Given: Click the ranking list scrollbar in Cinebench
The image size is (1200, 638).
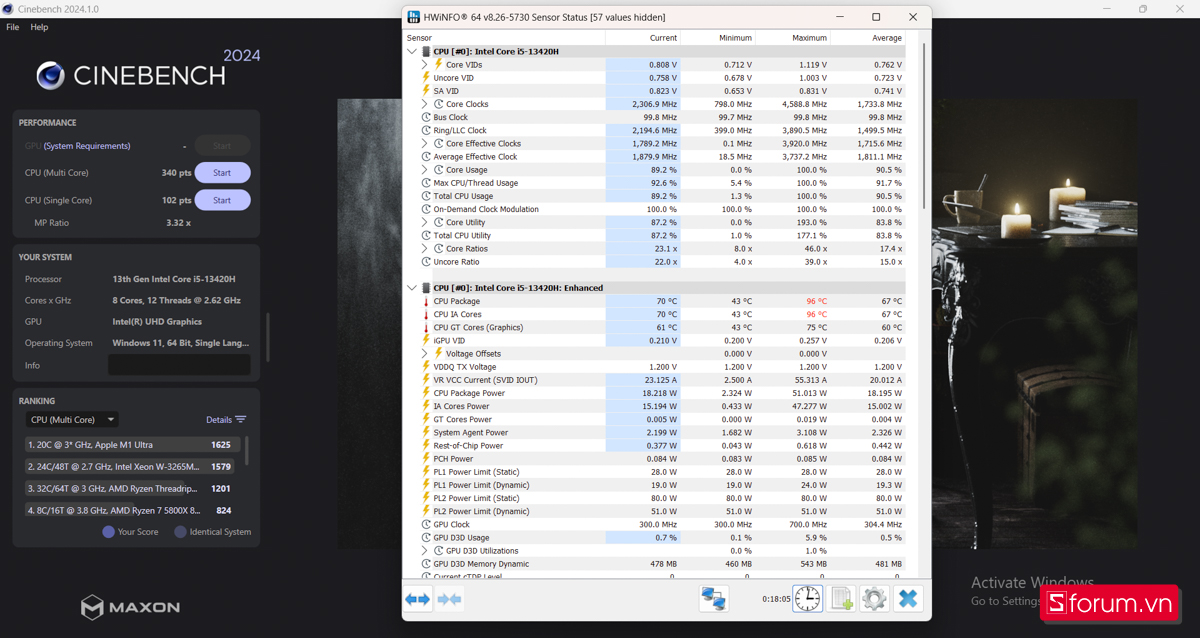Looking at the screenshot, I should point(247,450).
